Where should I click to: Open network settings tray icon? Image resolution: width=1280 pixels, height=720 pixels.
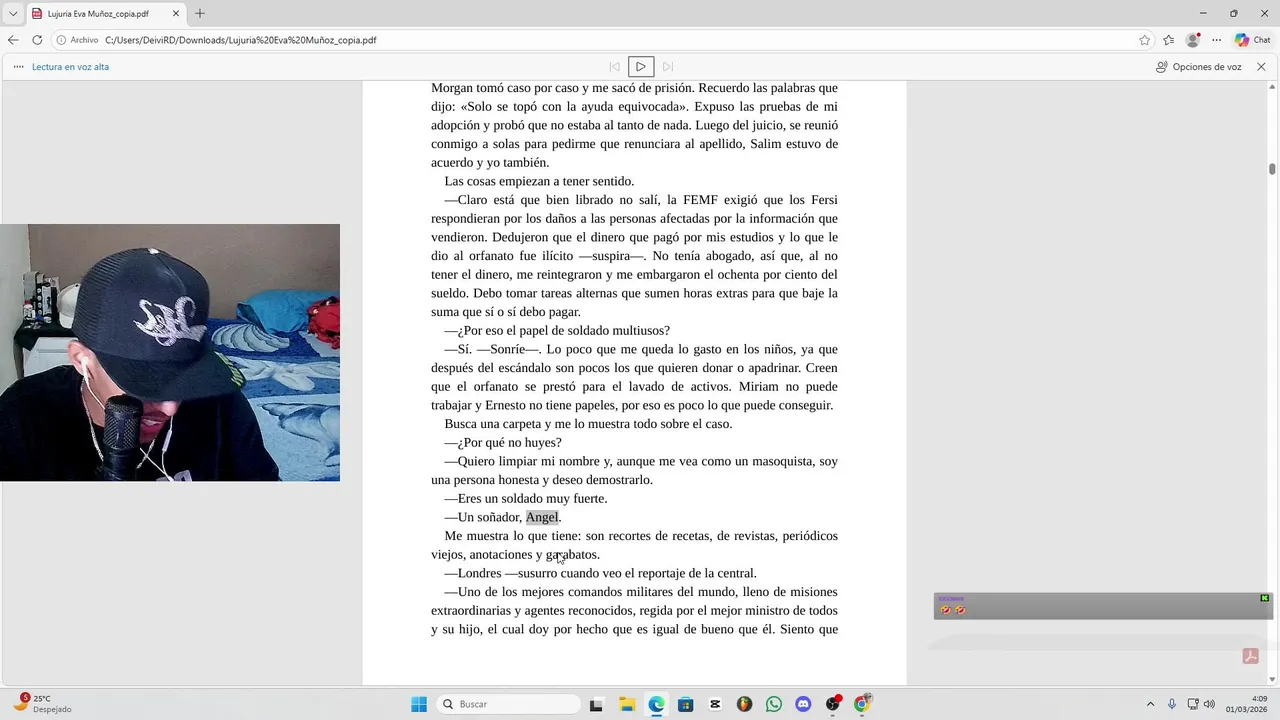click(1193, 704)
